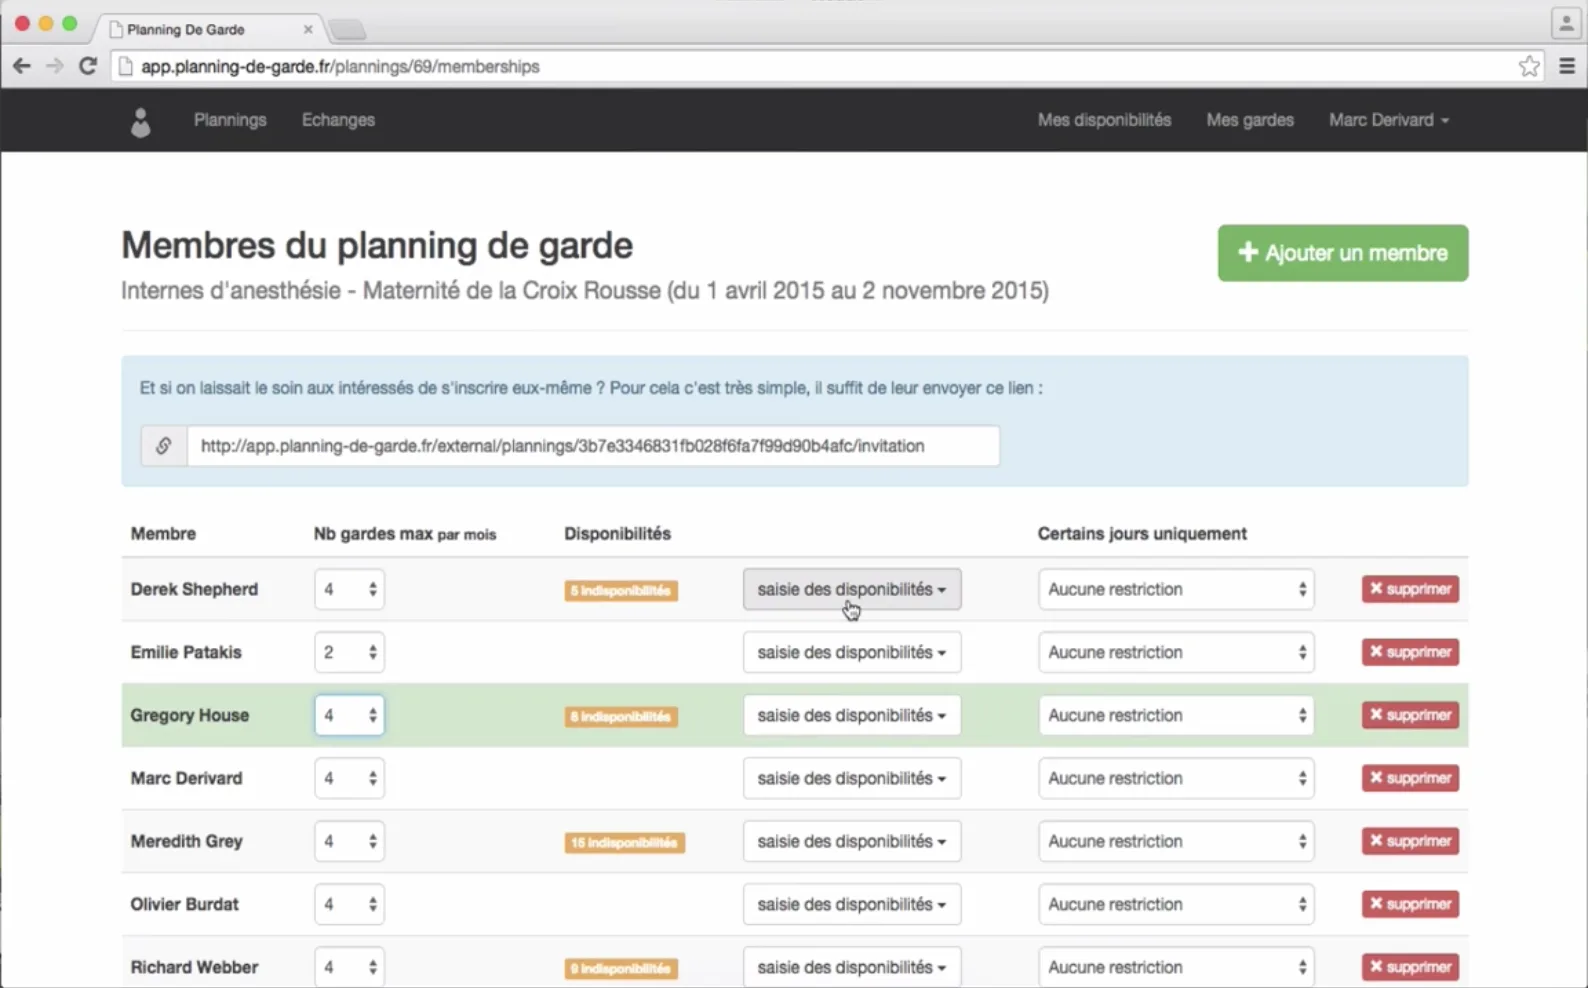Click the app logo person icon
This screenshot has width=1588, height=988.
(141, 122)
